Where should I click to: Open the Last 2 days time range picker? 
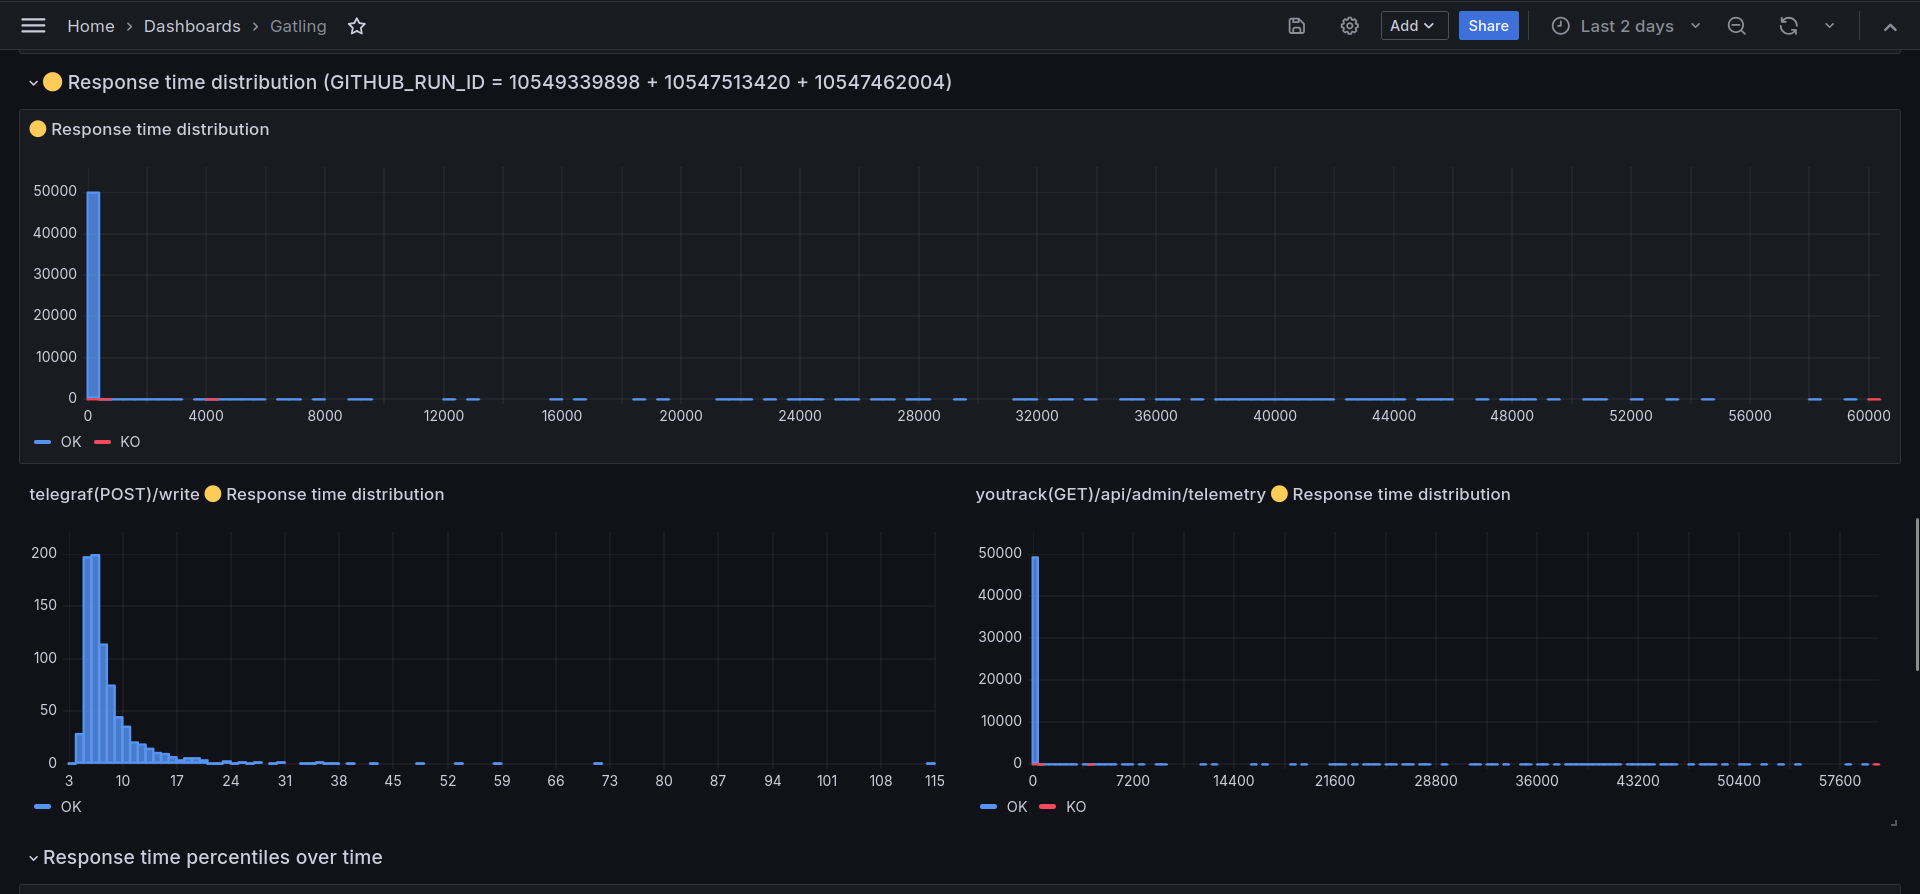click(x=1626, y=26)
